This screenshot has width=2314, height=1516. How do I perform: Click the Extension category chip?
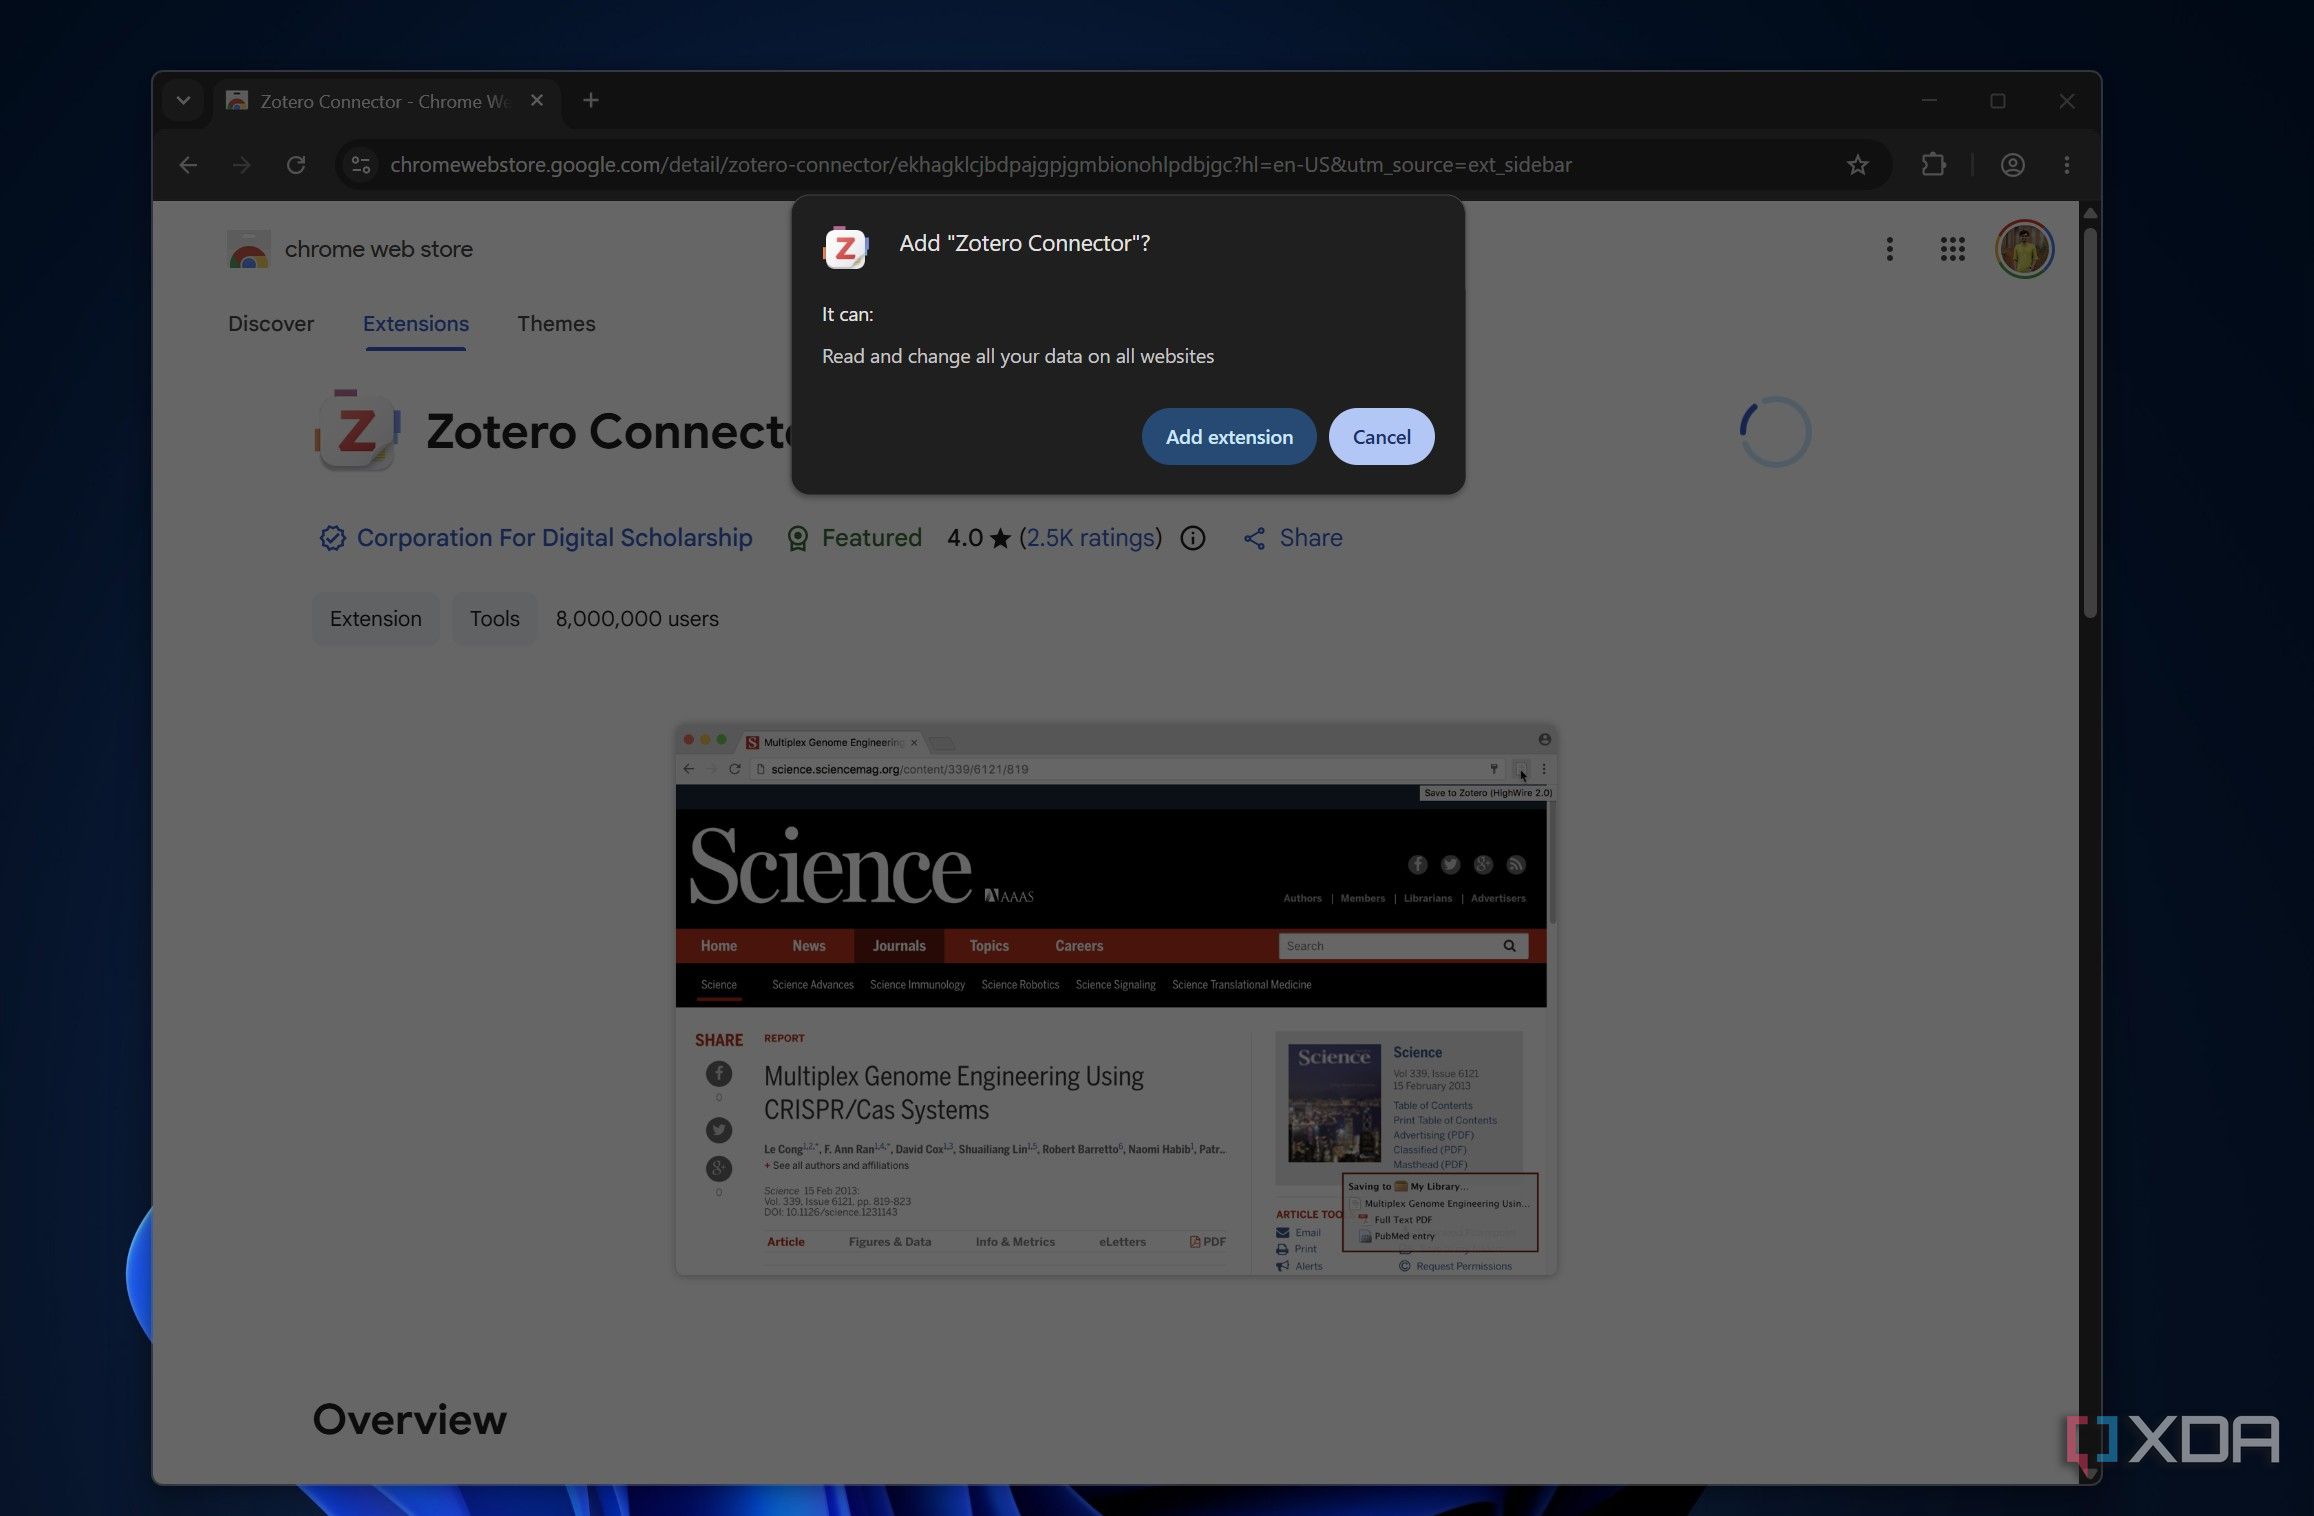(x=376, y=619)
